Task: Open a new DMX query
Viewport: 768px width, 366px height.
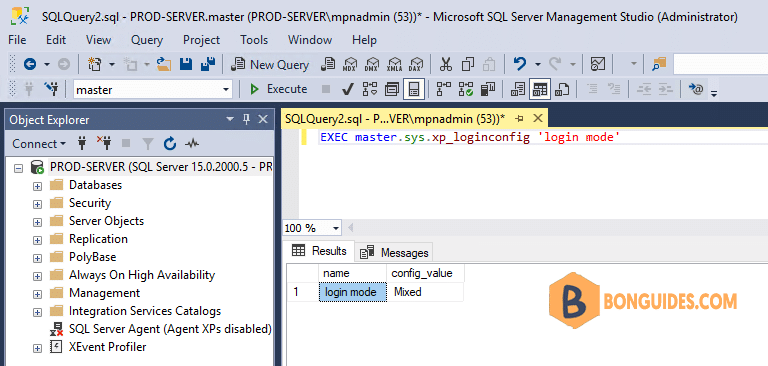Action: [x=372, y=64]
